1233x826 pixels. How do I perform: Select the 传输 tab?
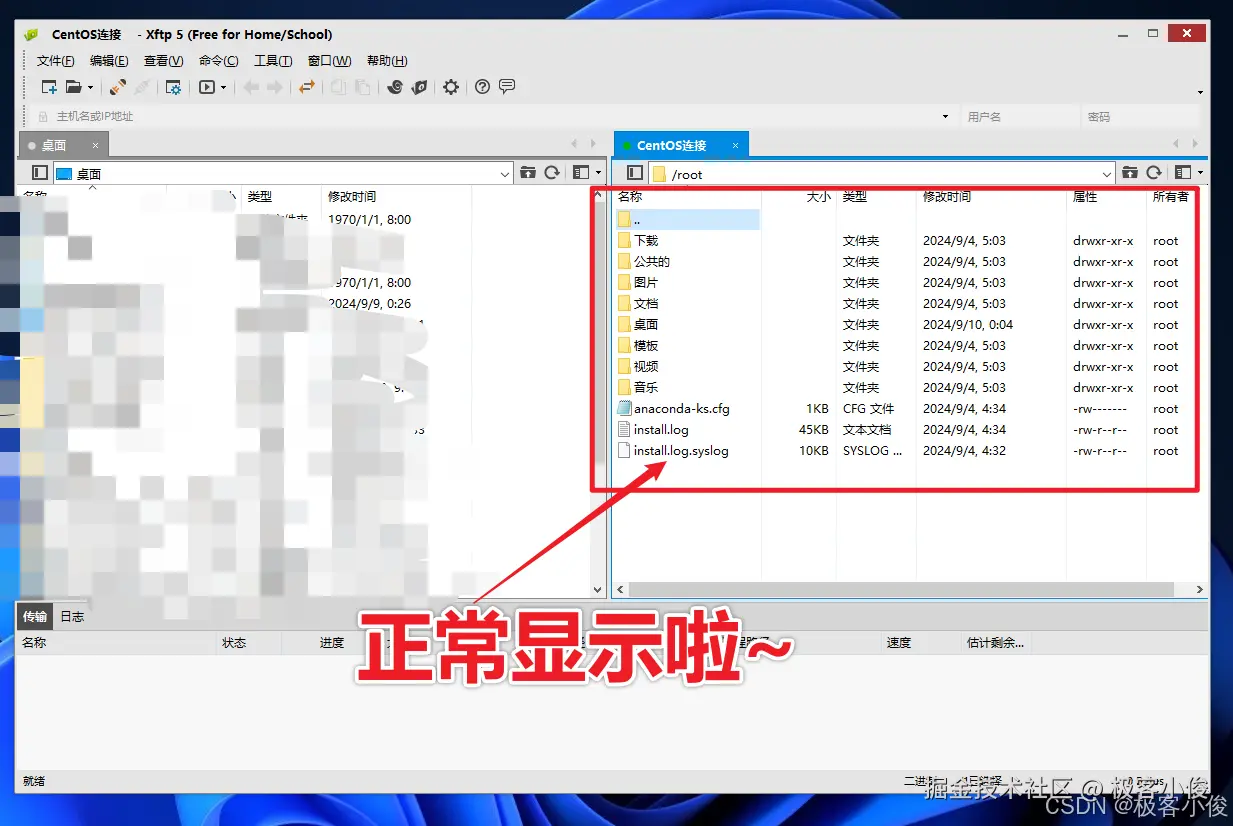tap(35, 616)
